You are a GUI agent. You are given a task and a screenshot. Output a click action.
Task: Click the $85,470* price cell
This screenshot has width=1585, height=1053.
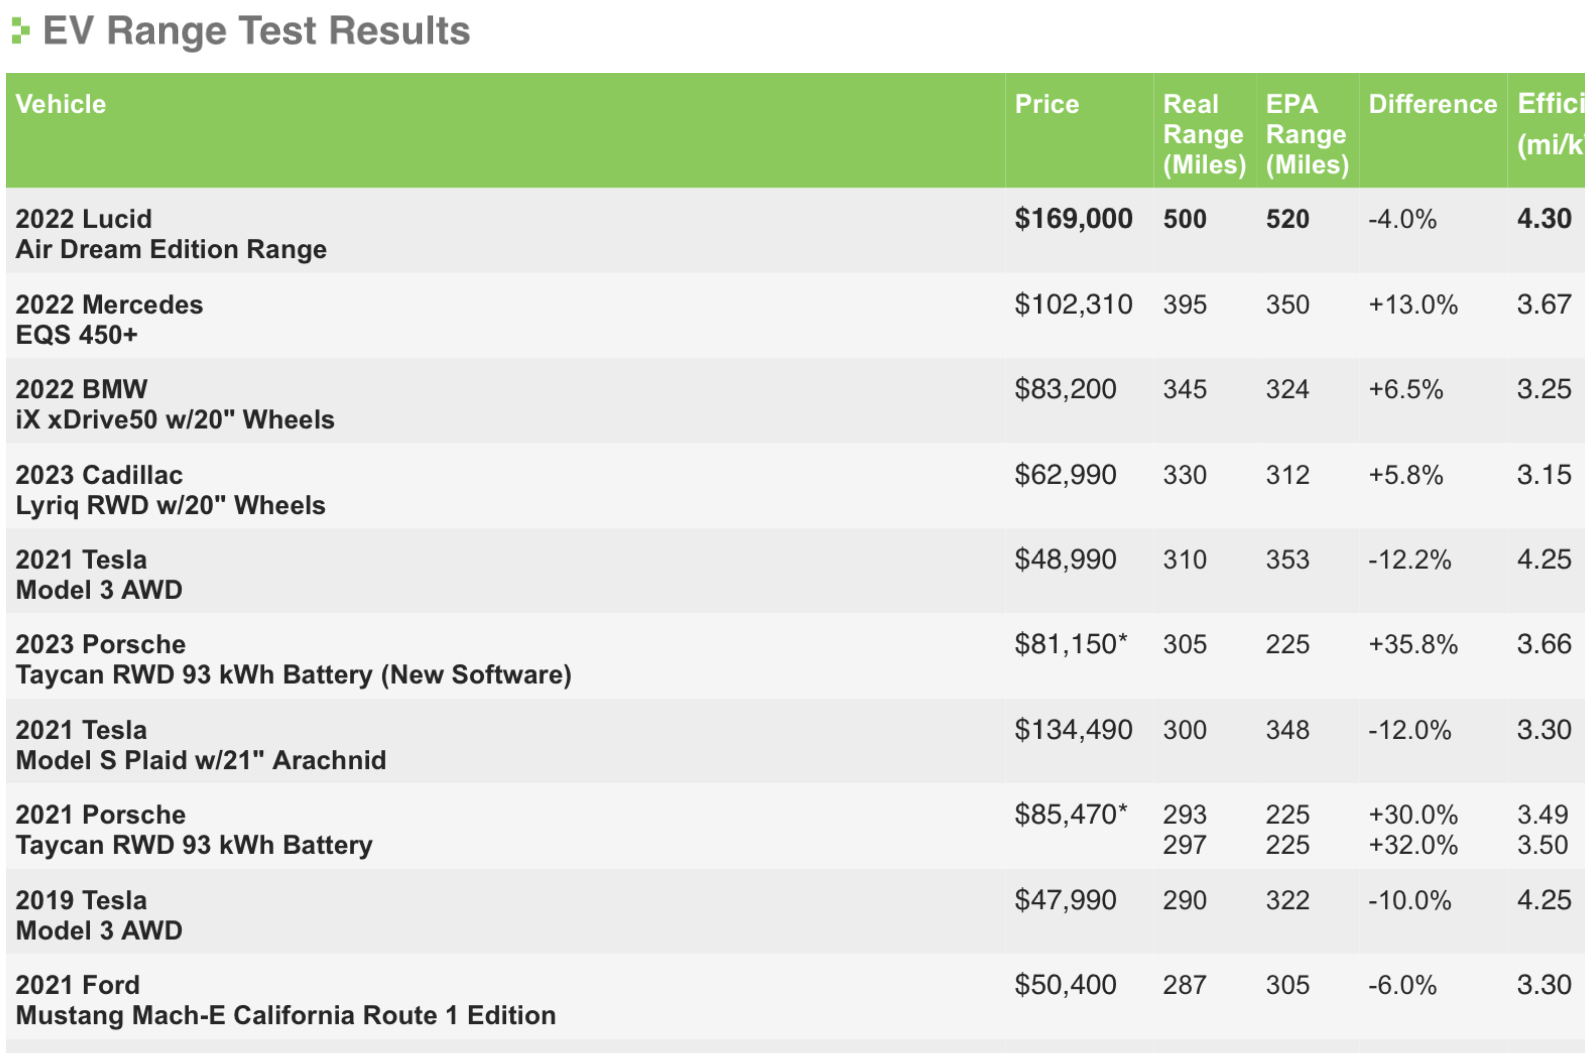click(1071, 814)
